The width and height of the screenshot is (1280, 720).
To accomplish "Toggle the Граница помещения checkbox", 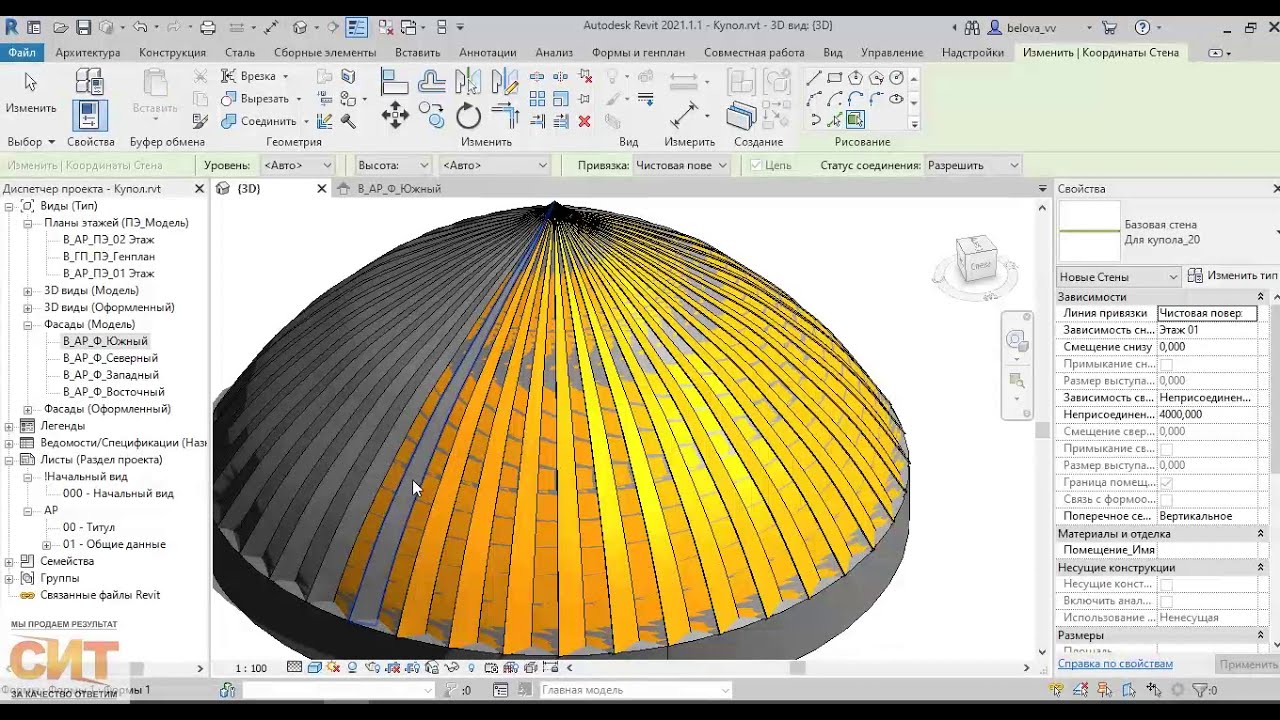I will [x=1166, y=482].
